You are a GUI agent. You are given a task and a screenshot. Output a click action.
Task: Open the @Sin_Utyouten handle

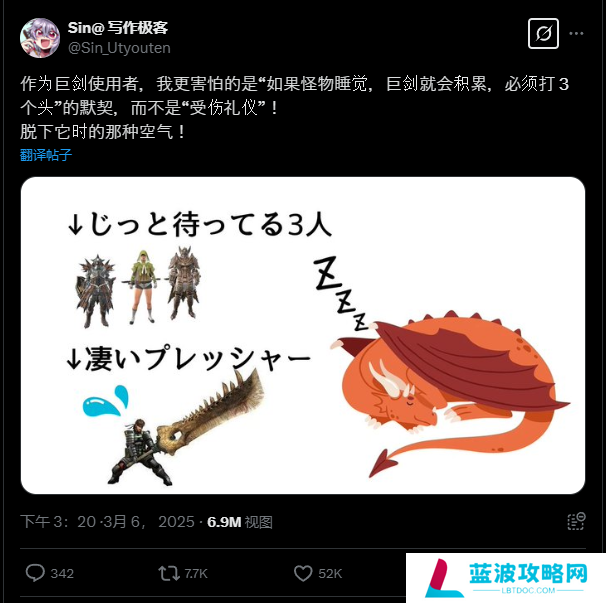pos(119,48)
